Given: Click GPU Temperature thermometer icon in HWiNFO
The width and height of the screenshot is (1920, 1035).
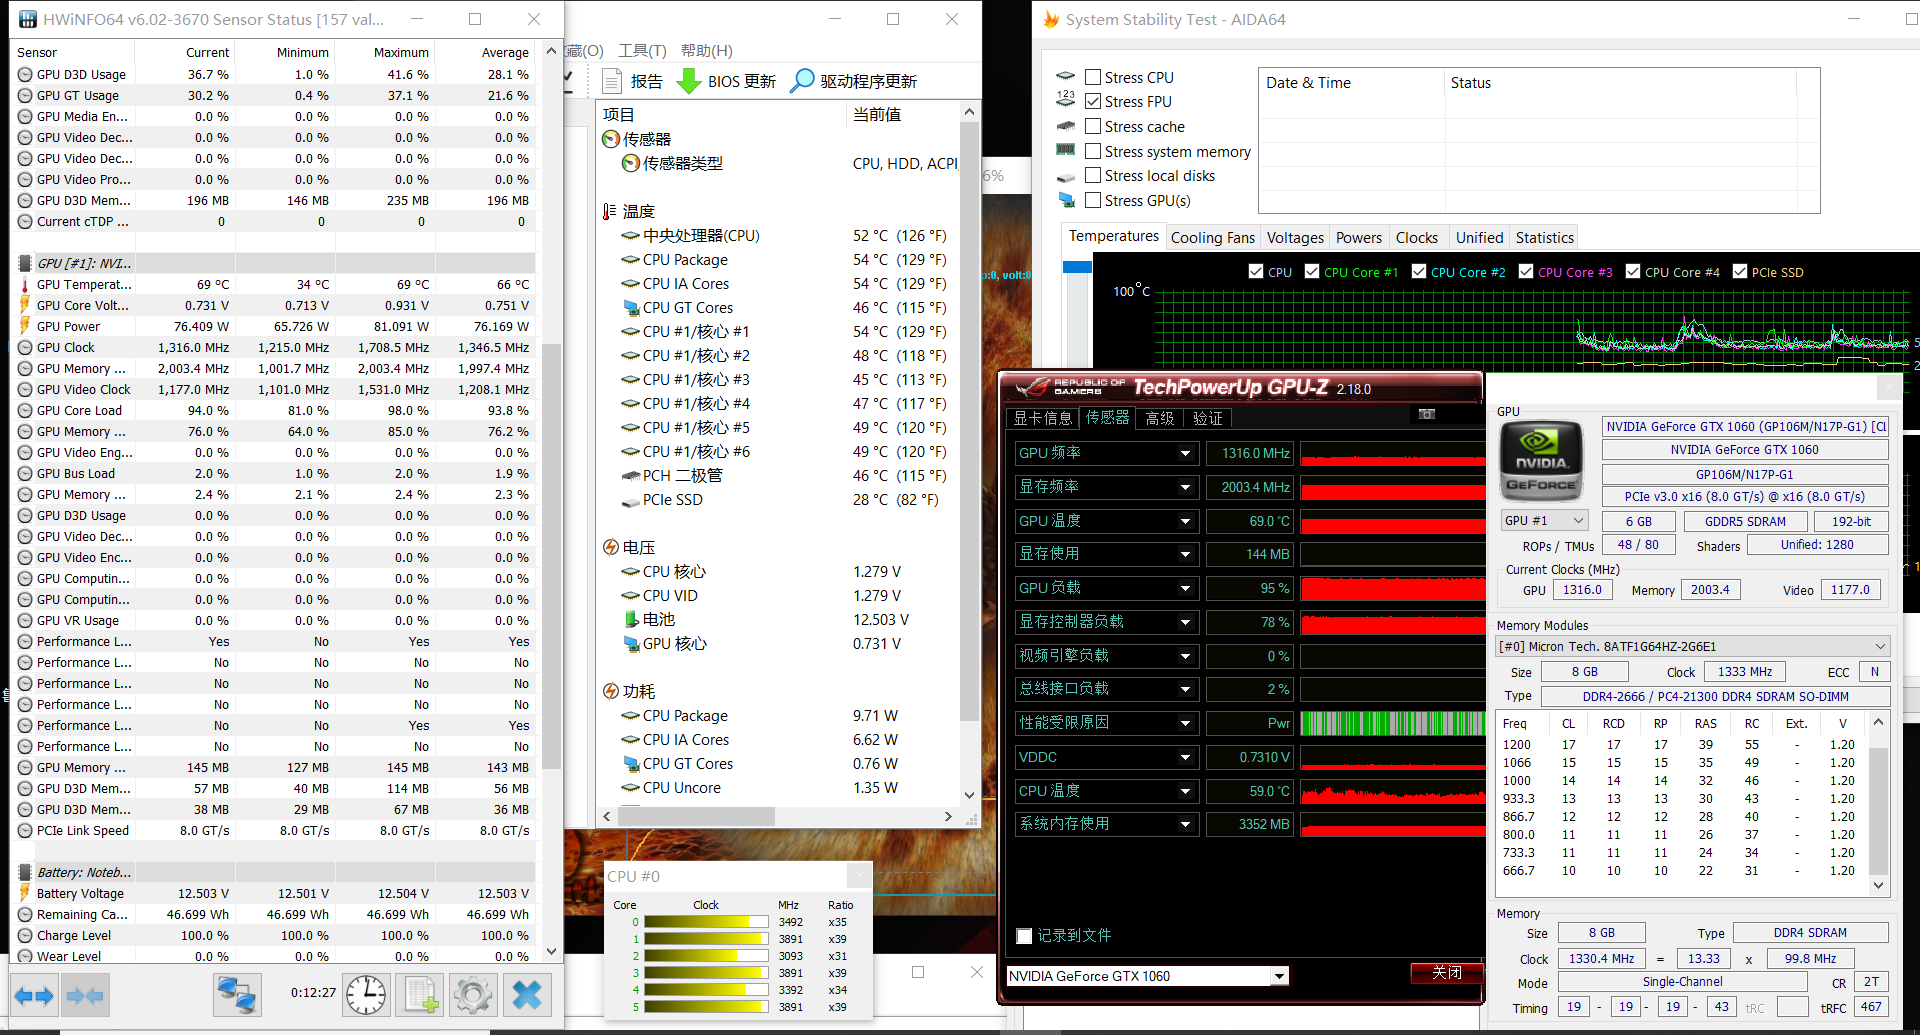Looking at the screenshot, I should [25, 284].
